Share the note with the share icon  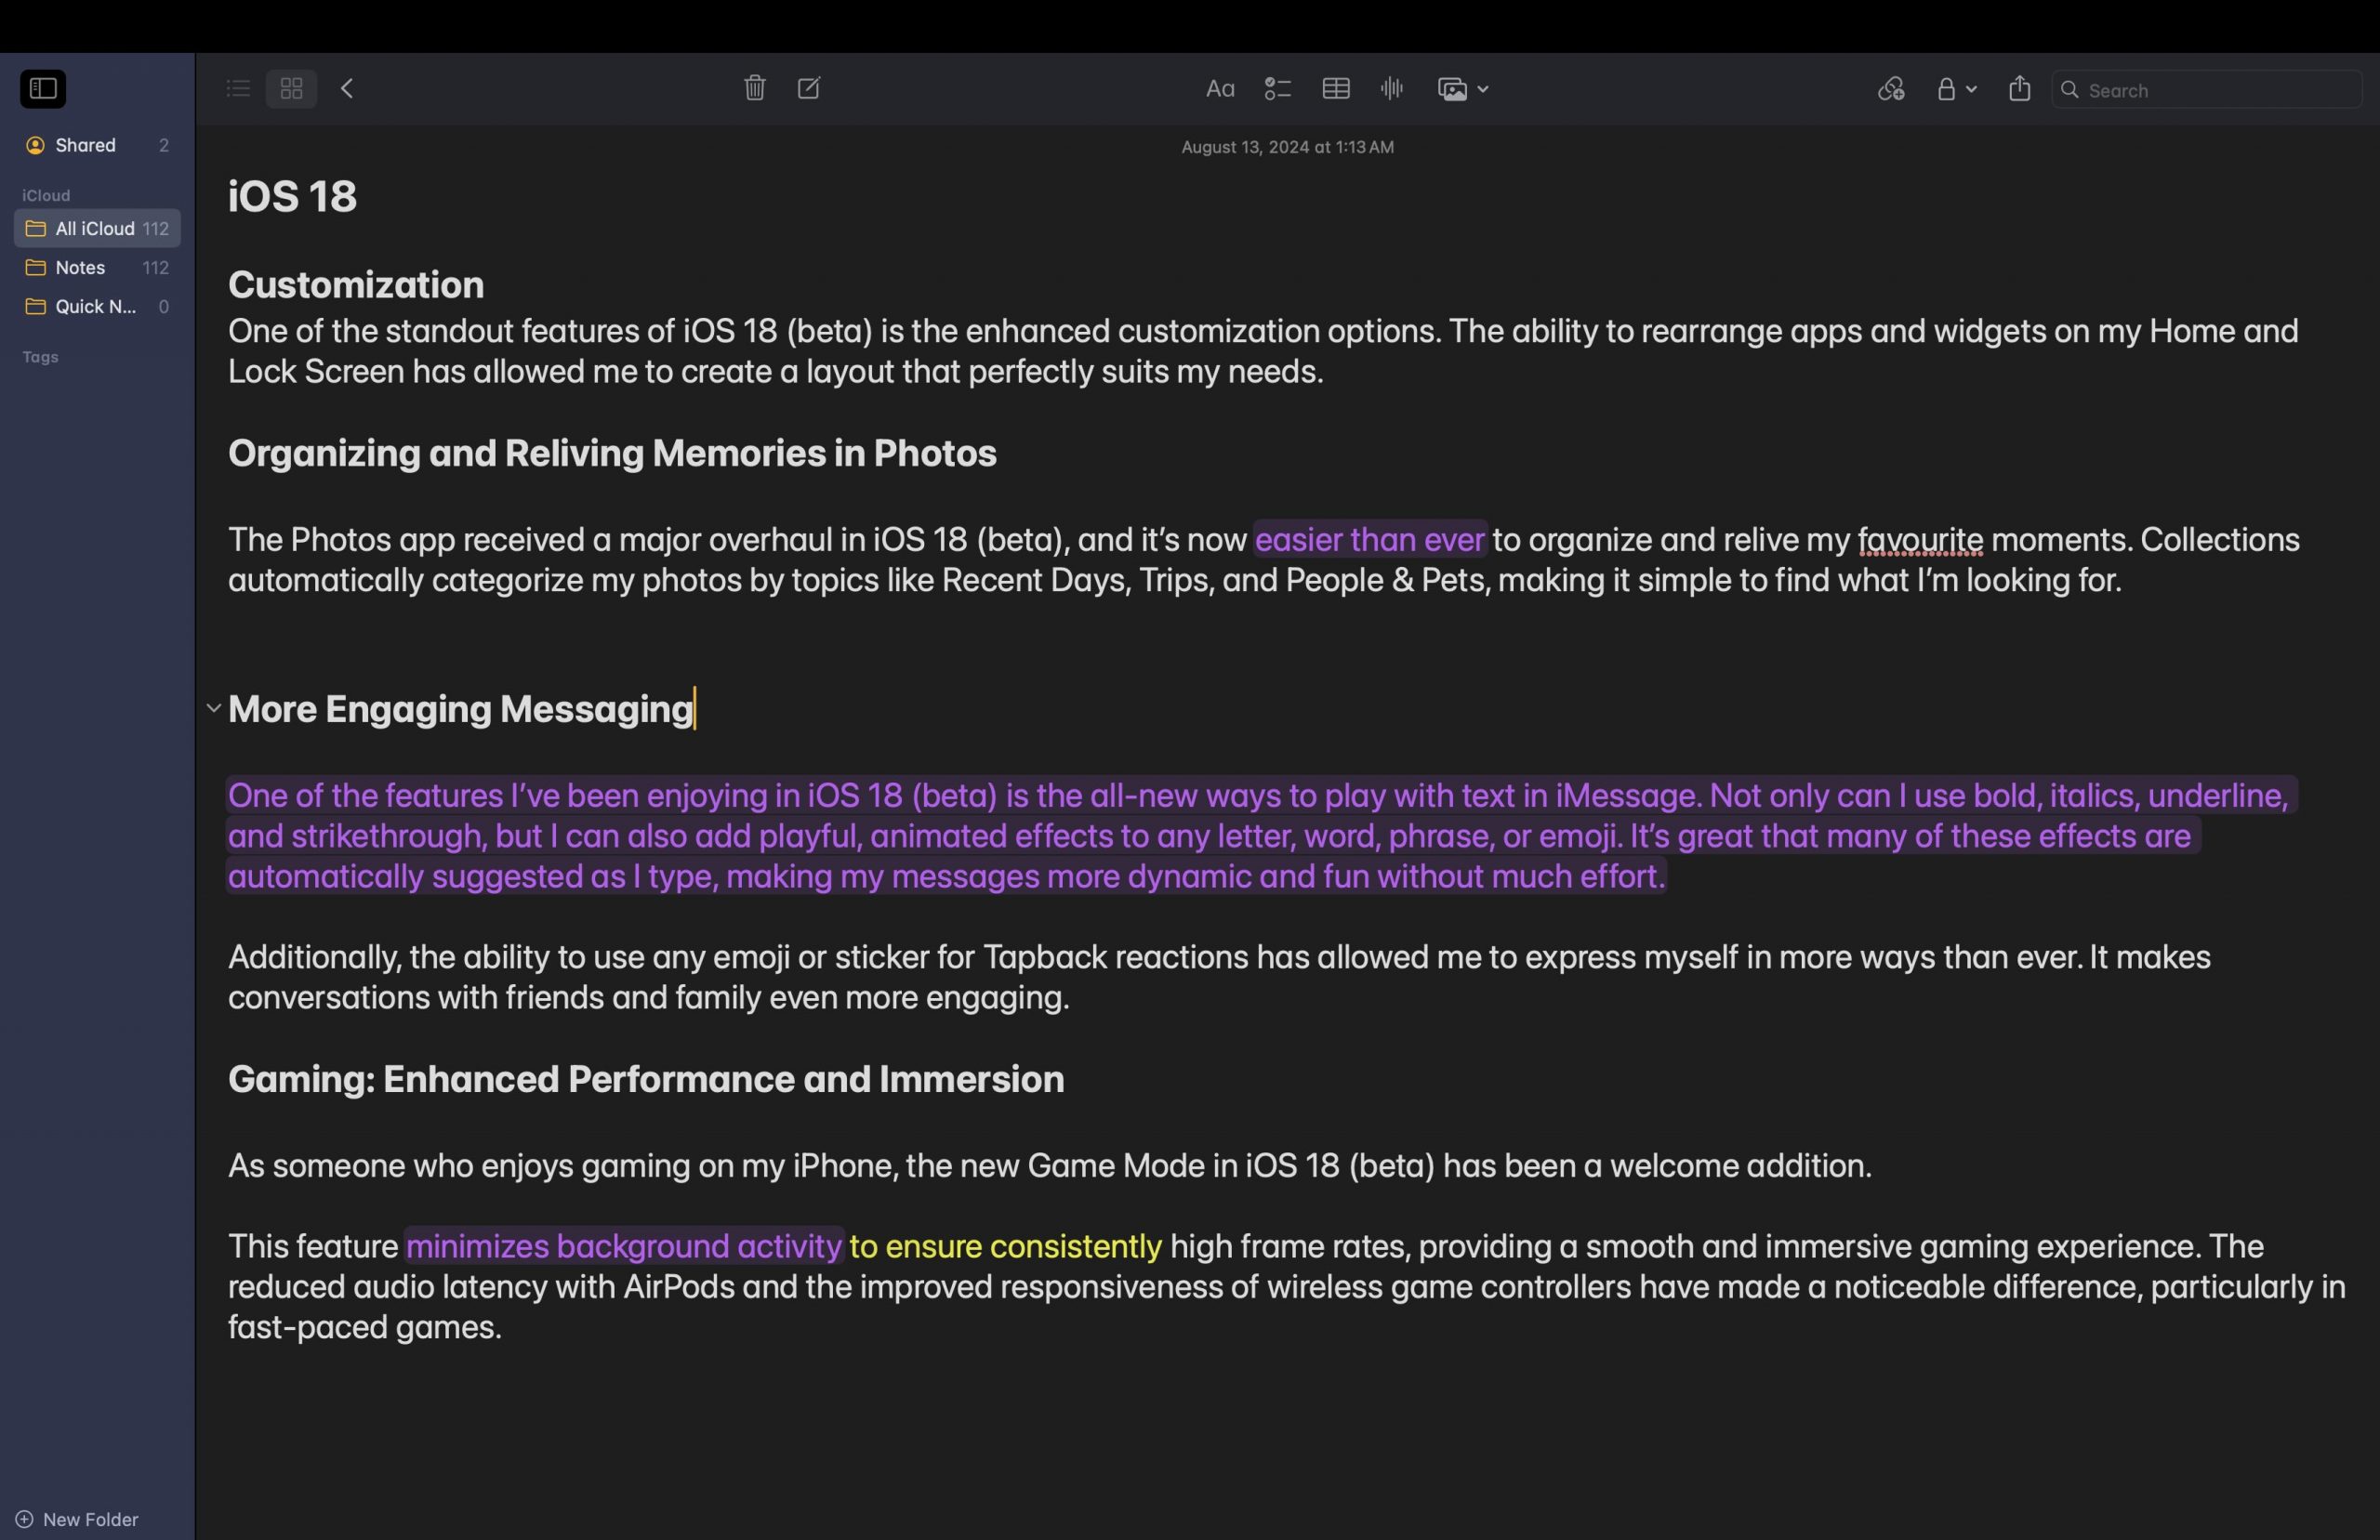[x=2020, y=89]
